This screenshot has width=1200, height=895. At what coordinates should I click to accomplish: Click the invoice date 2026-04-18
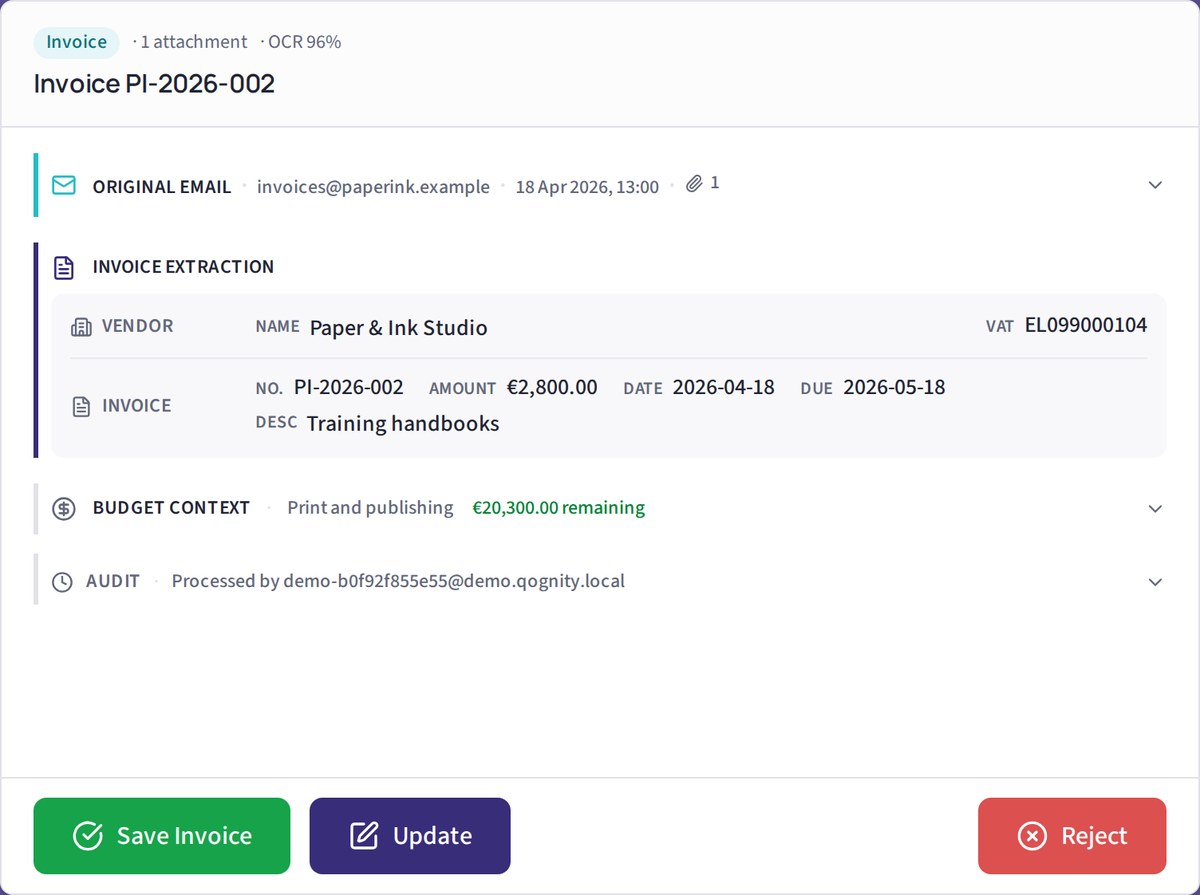[724, 387]
